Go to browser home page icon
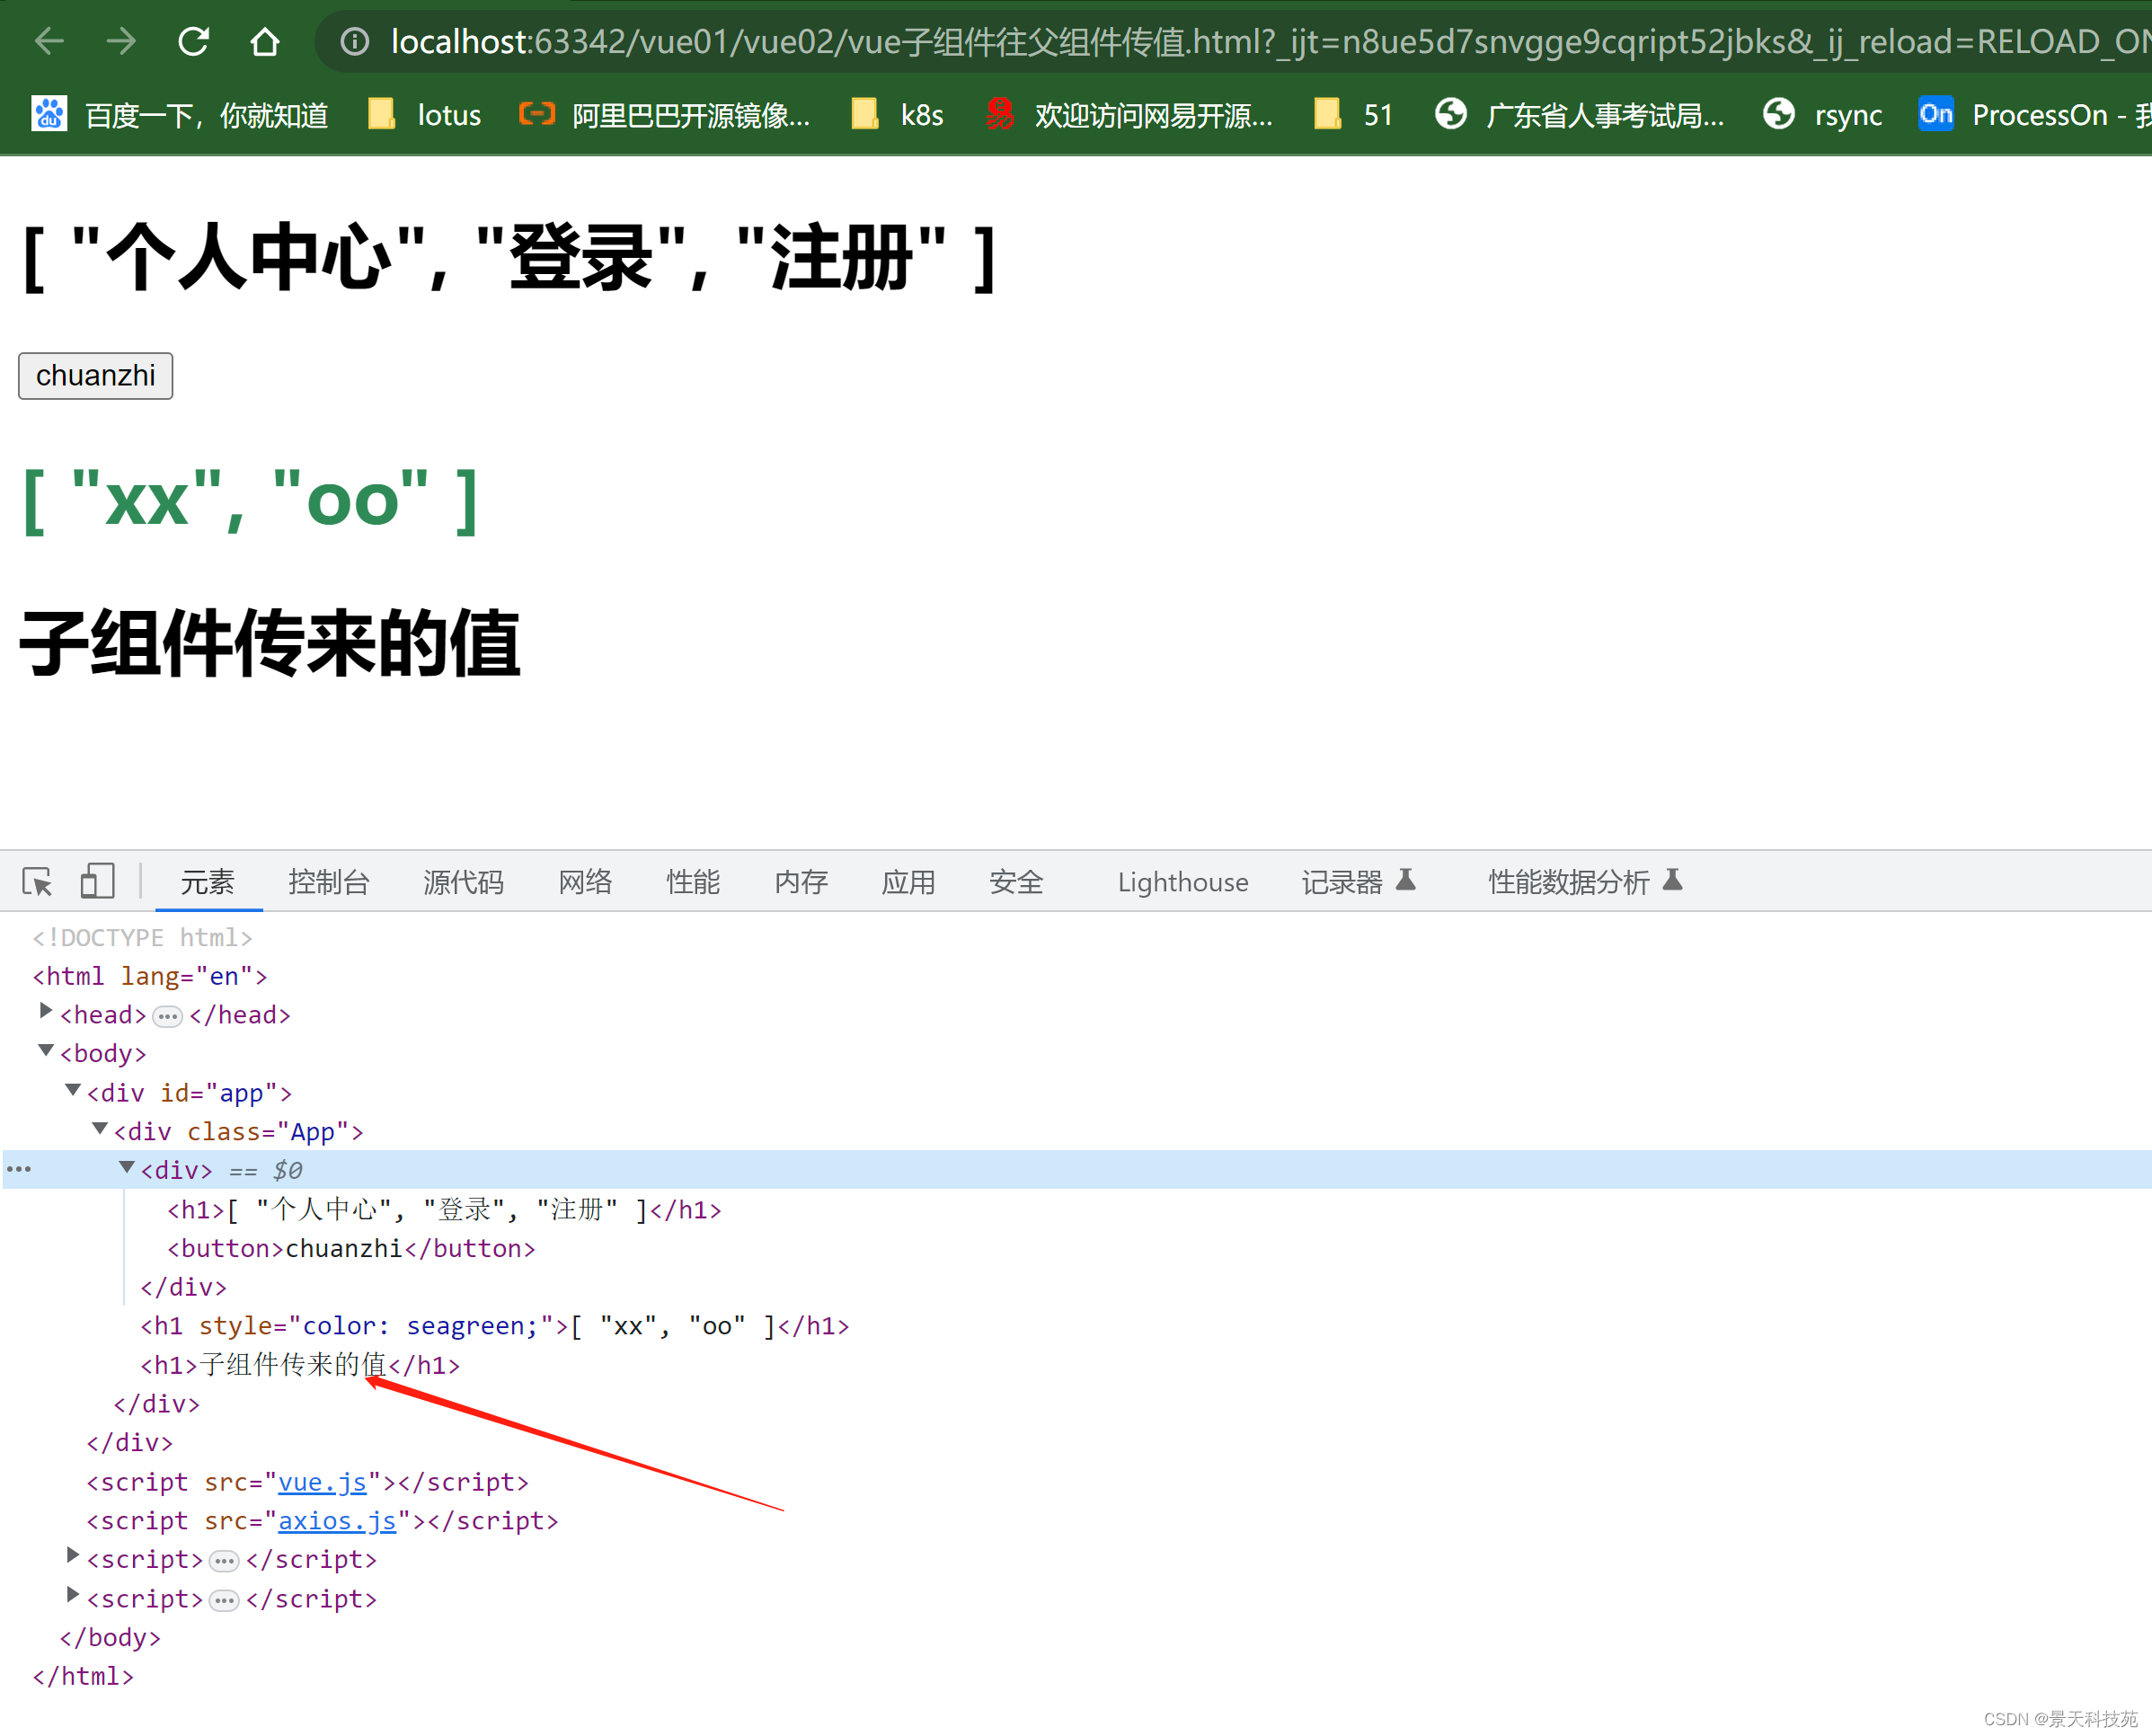Image resolution: width=2152 pixels, height=1736 pixels. click(x=265, y=41)
